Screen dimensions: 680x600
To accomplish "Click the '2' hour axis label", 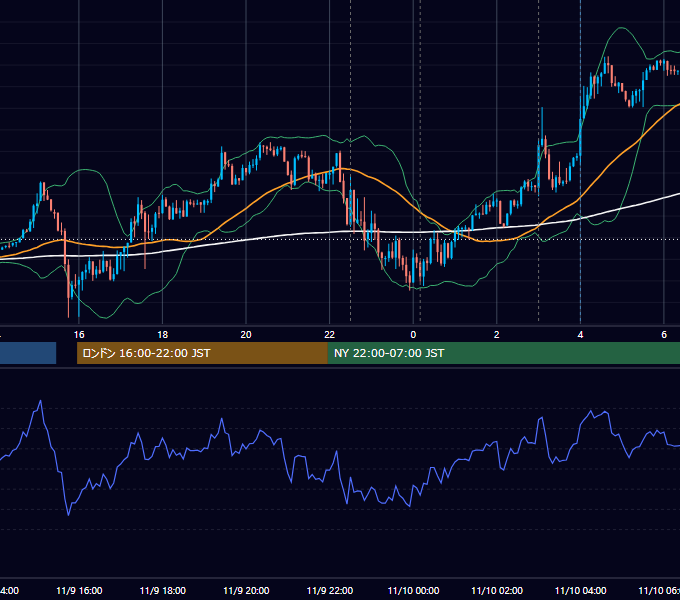I will pos(497,335).
